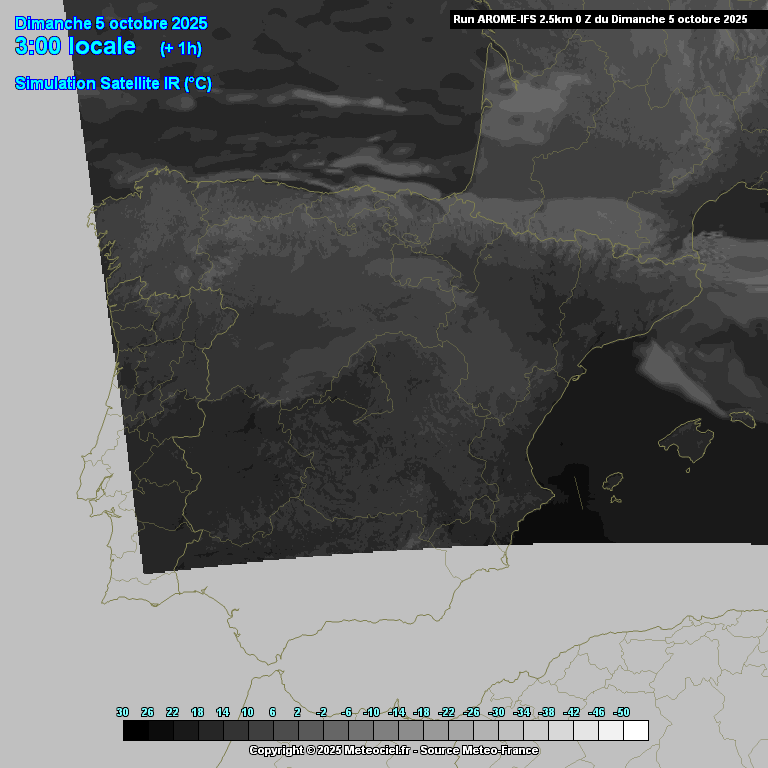Screen dimensions: 768x768
Task: Click the legend swatch labeled 22
Action: click(186, 731)
